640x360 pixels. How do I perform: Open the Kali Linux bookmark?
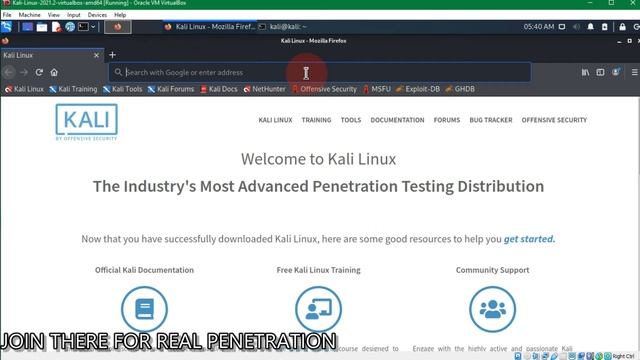tap(24, 89)
